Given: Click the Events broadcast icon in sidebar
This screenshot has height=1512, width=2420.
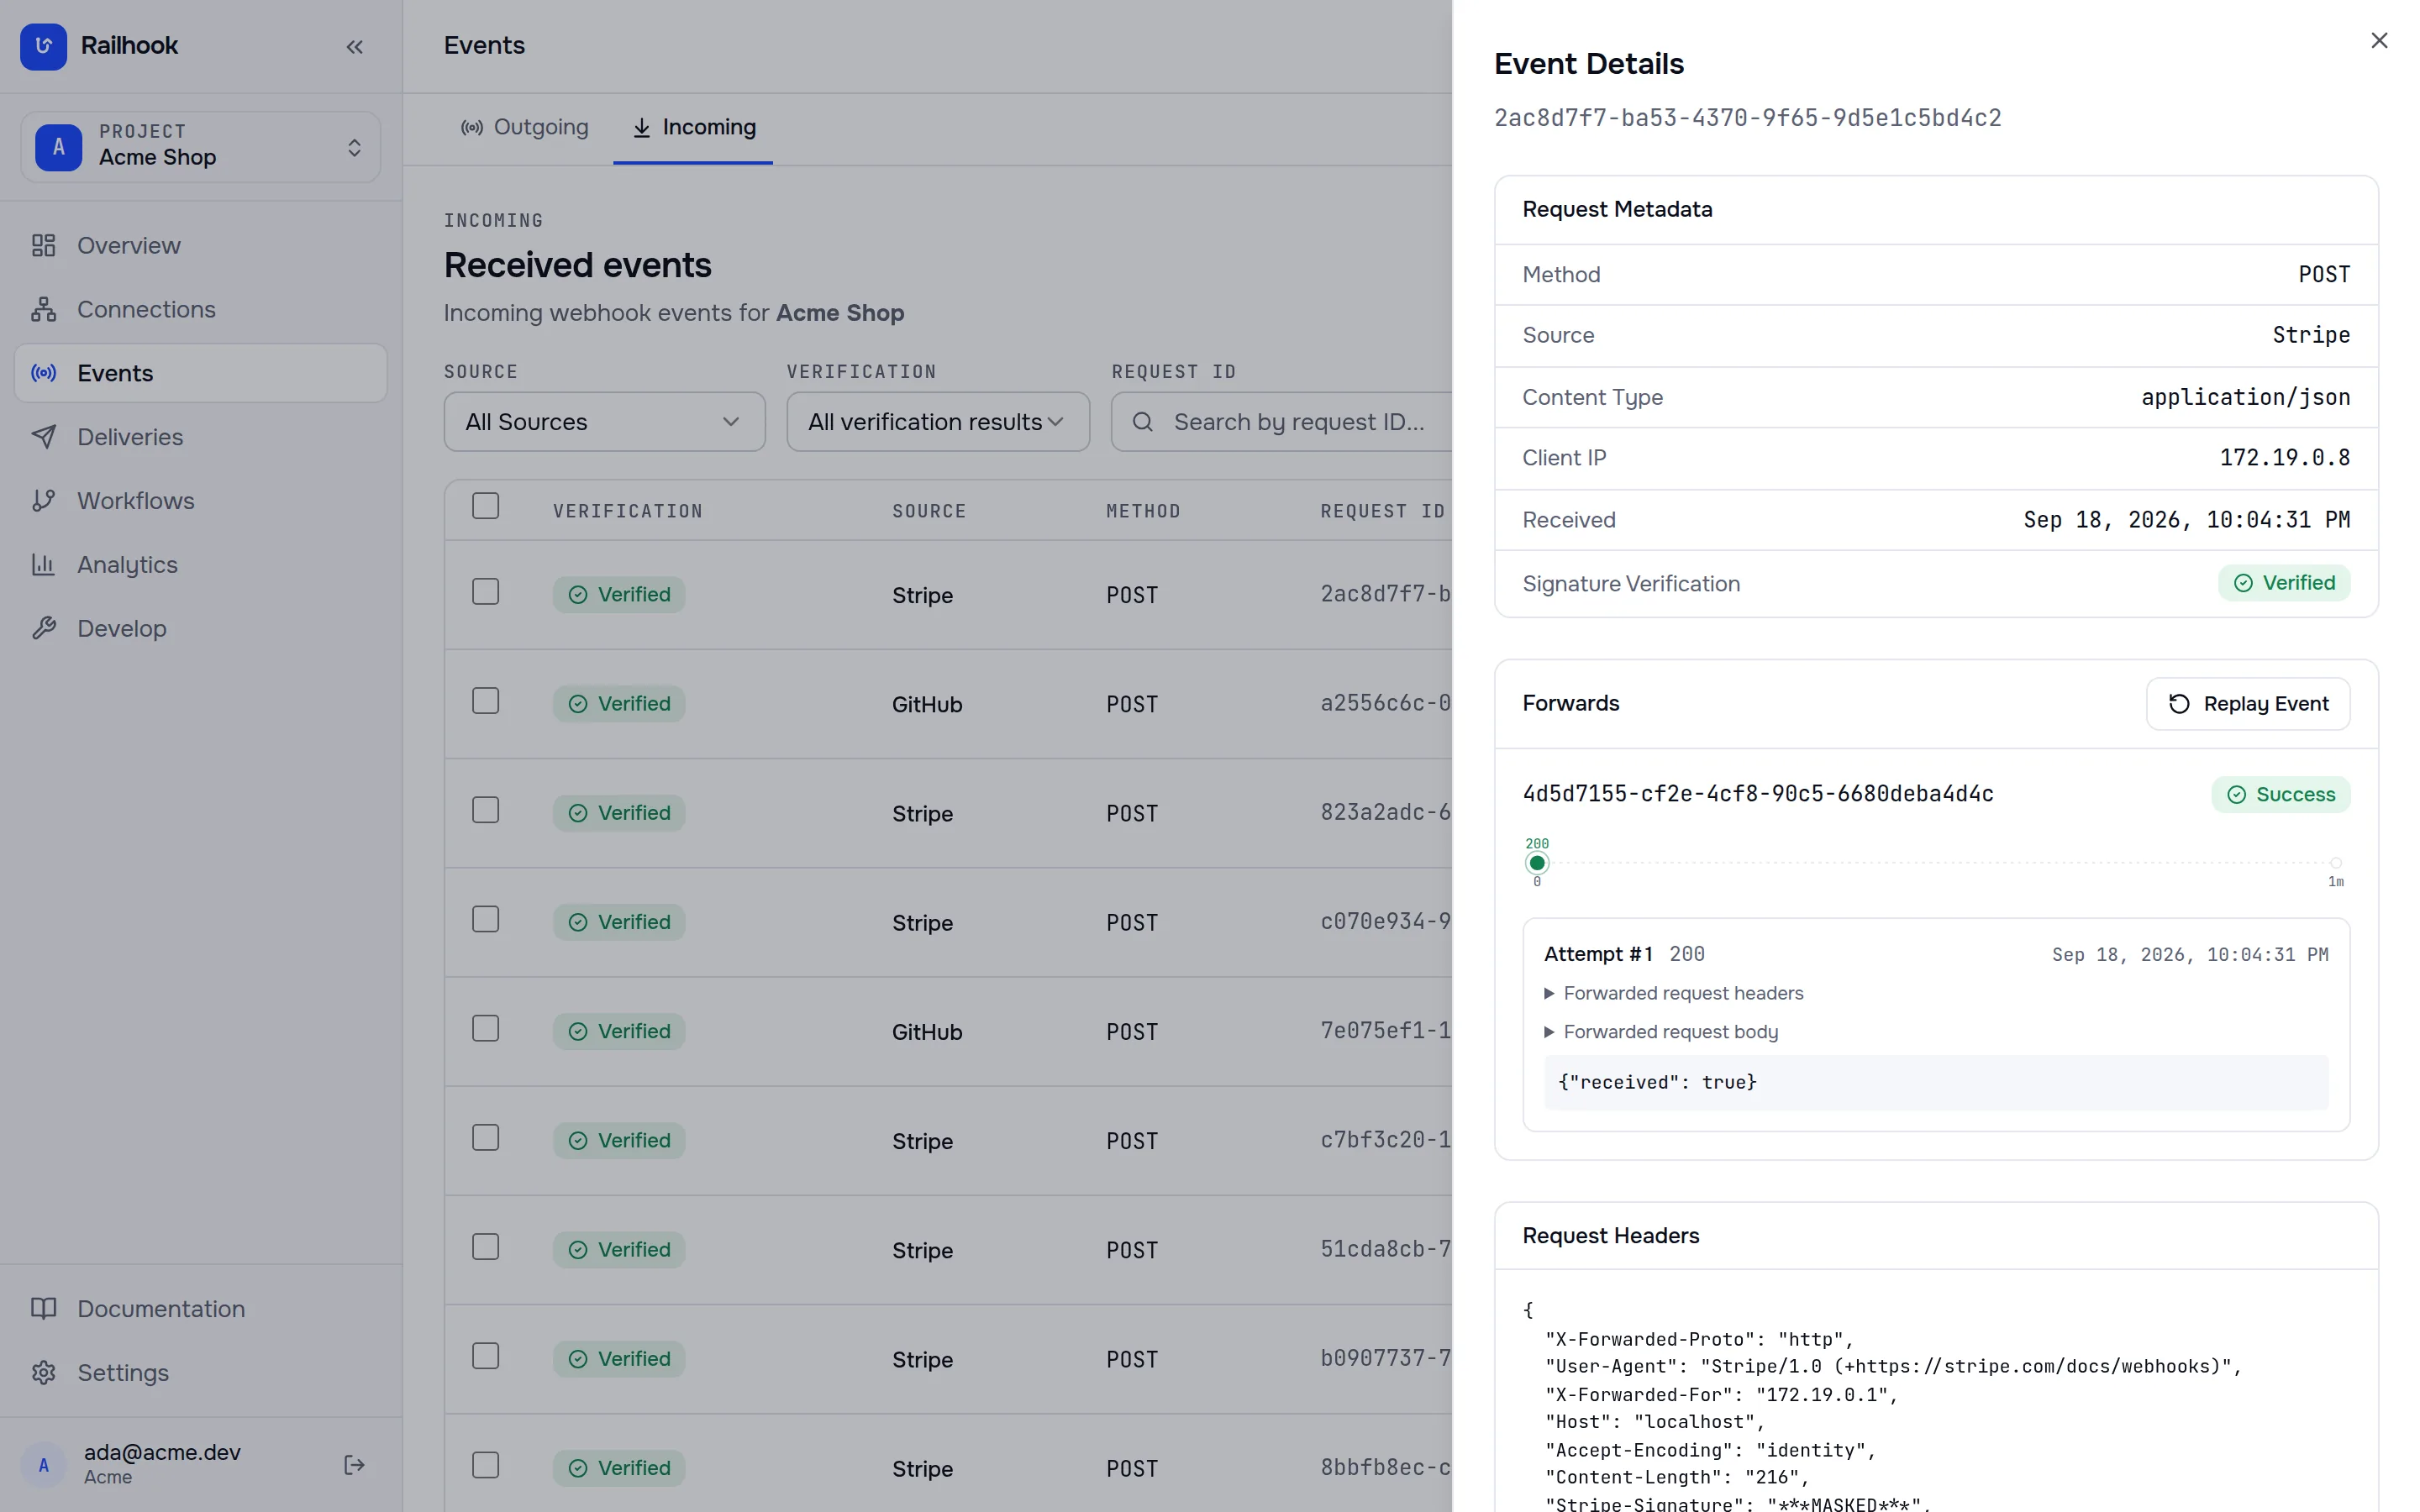Looking at the screenshot, I should click(x=43, y=373).
